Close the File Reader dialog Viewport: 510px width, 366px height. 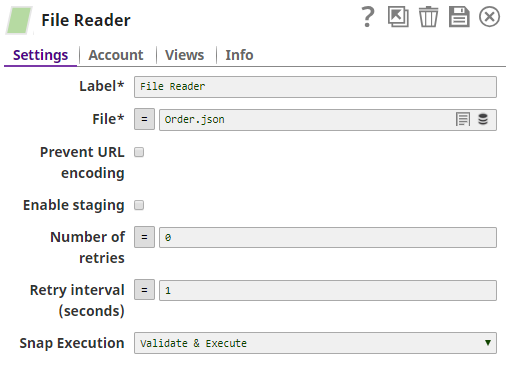489,17
